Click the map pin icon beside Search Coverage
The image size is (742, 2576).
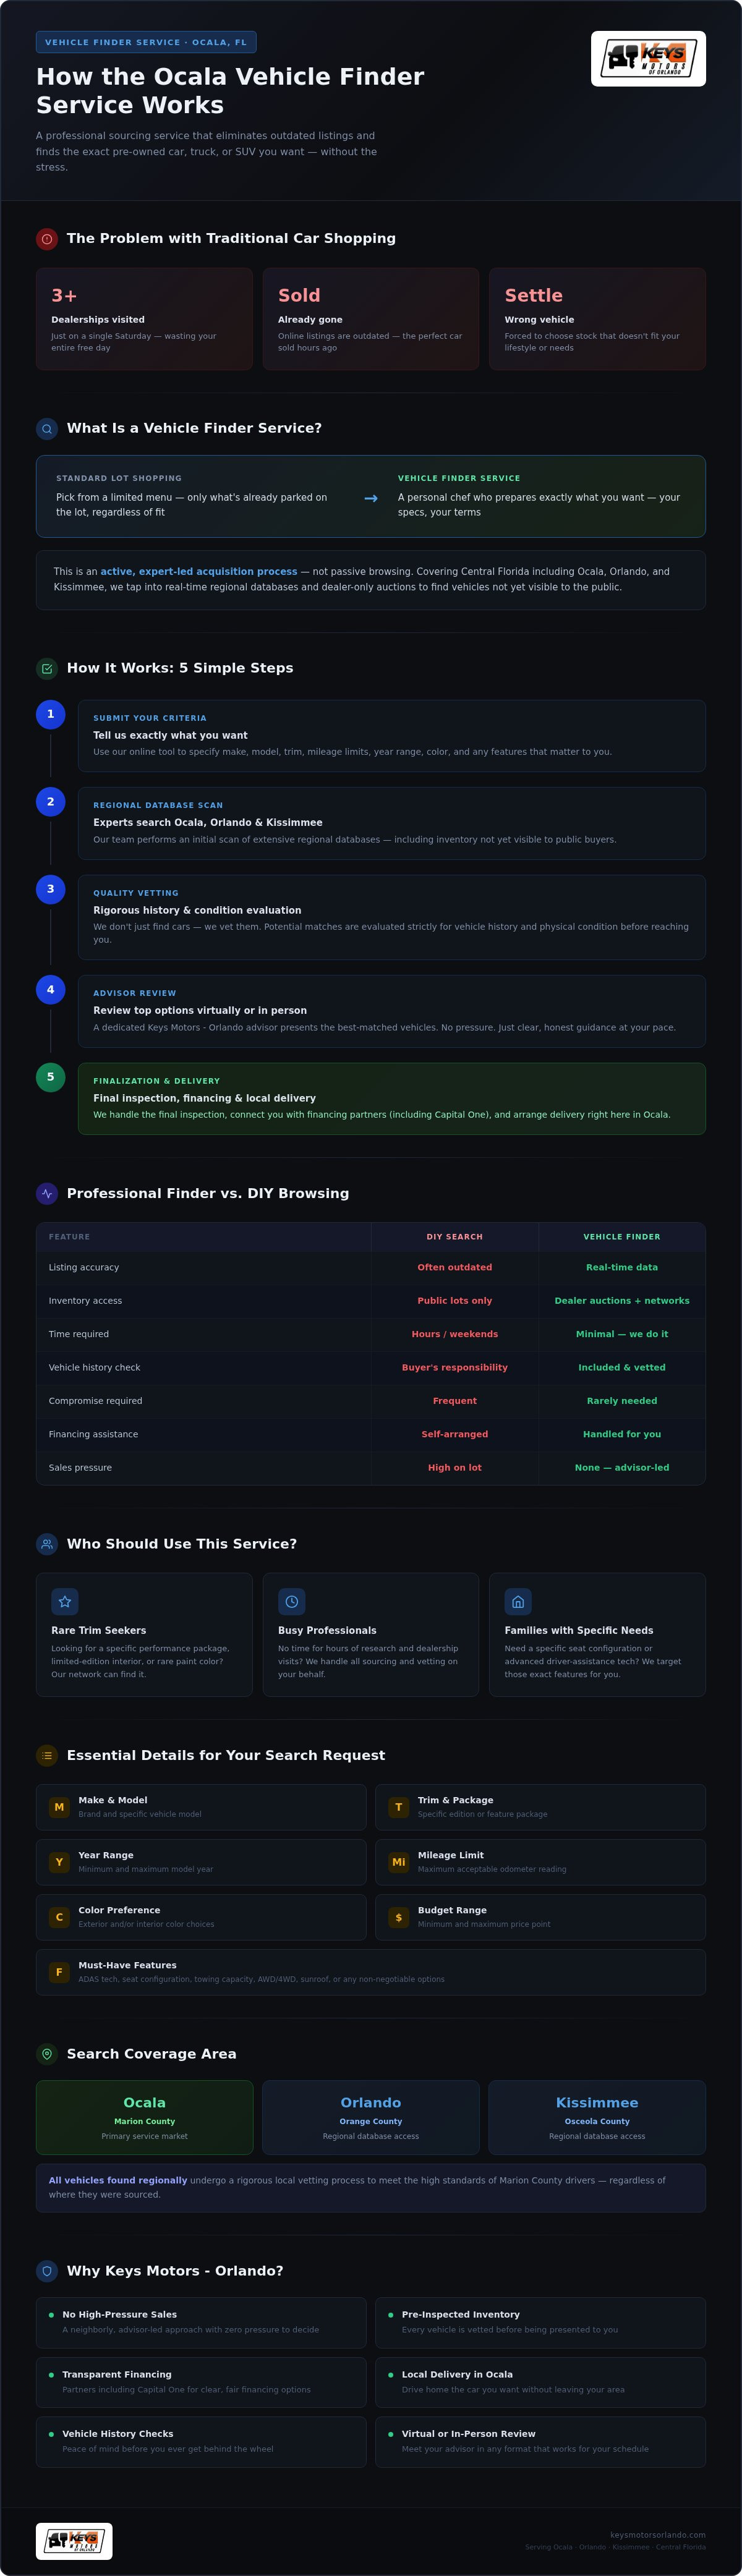coord(47,2054)
